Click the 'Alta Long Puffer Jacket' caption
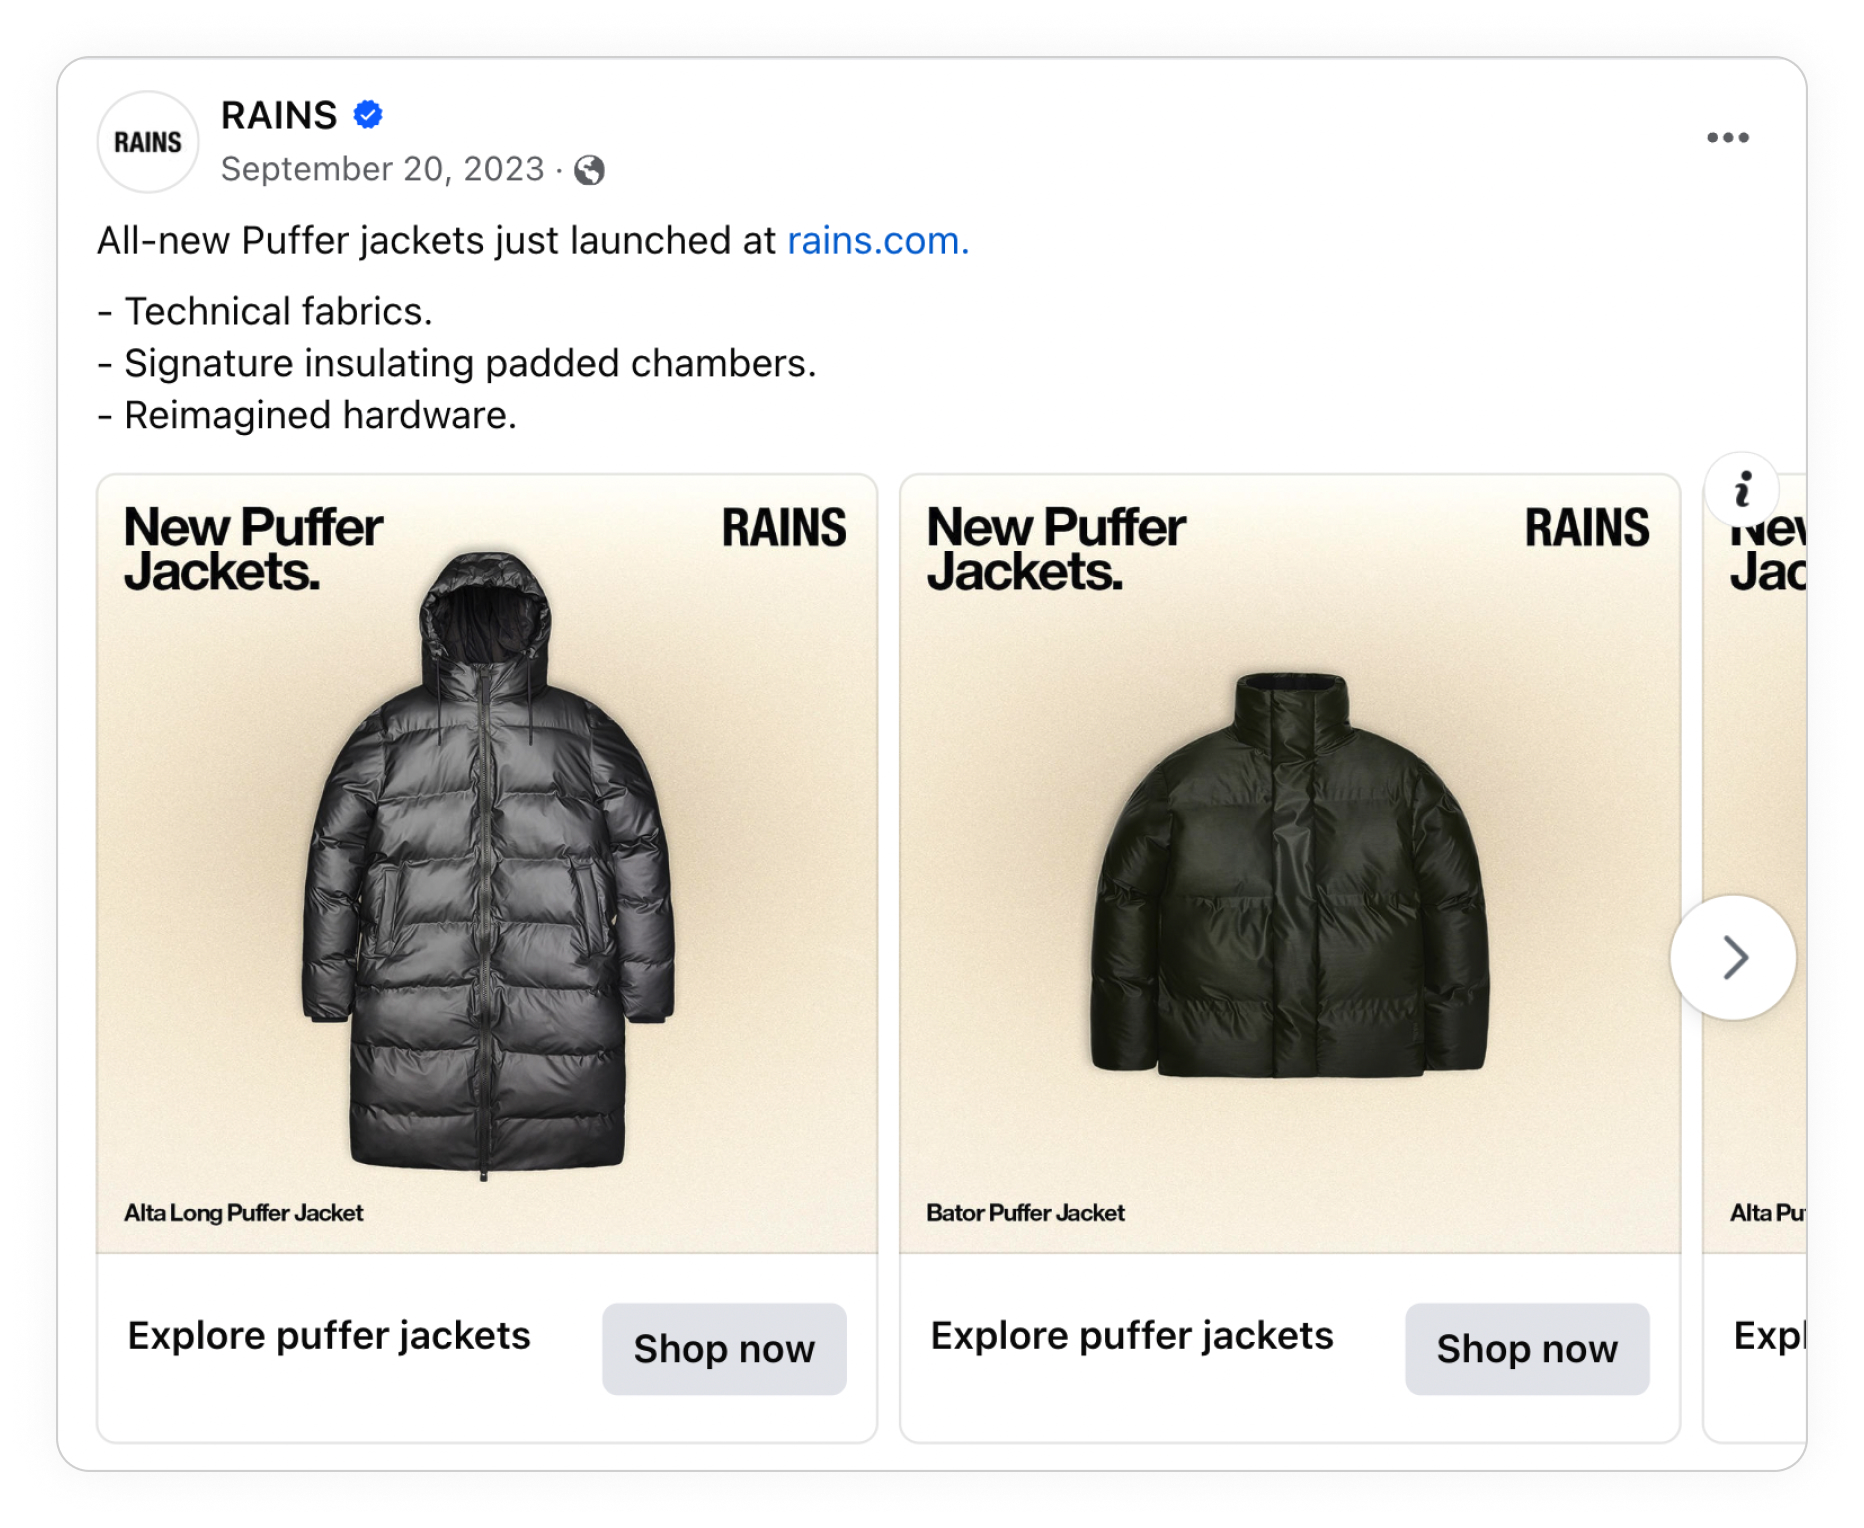Viewport: 1864px width, 1528px height. click(x=243, y=1212)
